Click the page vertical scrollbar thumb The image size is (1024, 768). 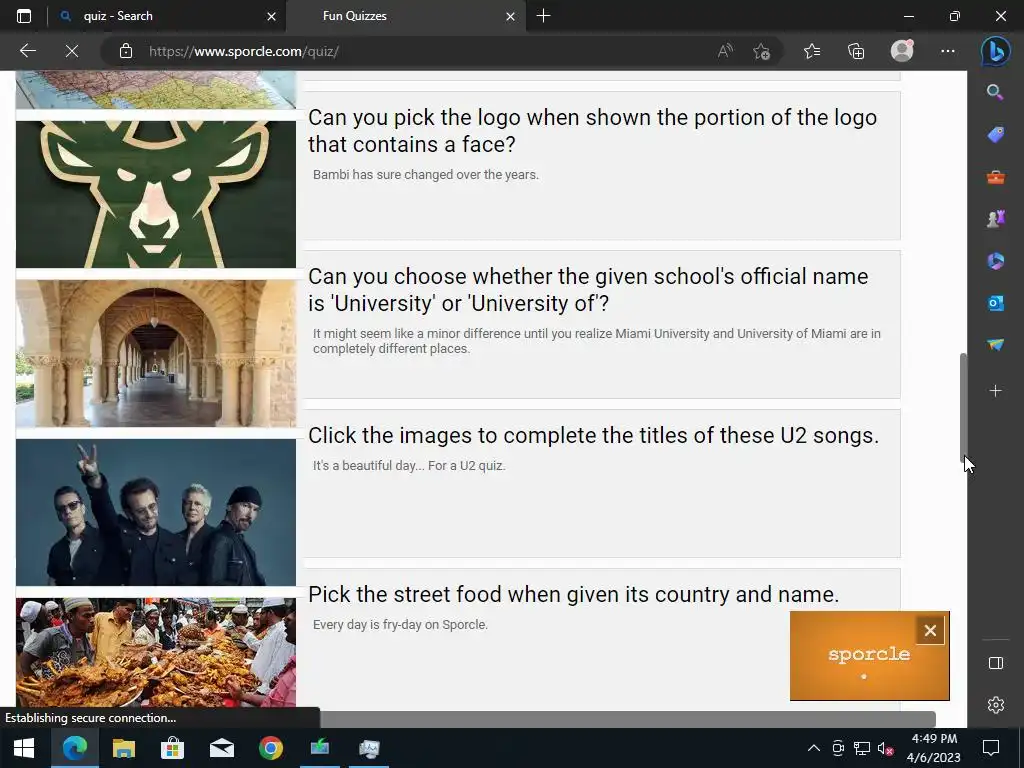pyautogui.click(x=963, y=408)
